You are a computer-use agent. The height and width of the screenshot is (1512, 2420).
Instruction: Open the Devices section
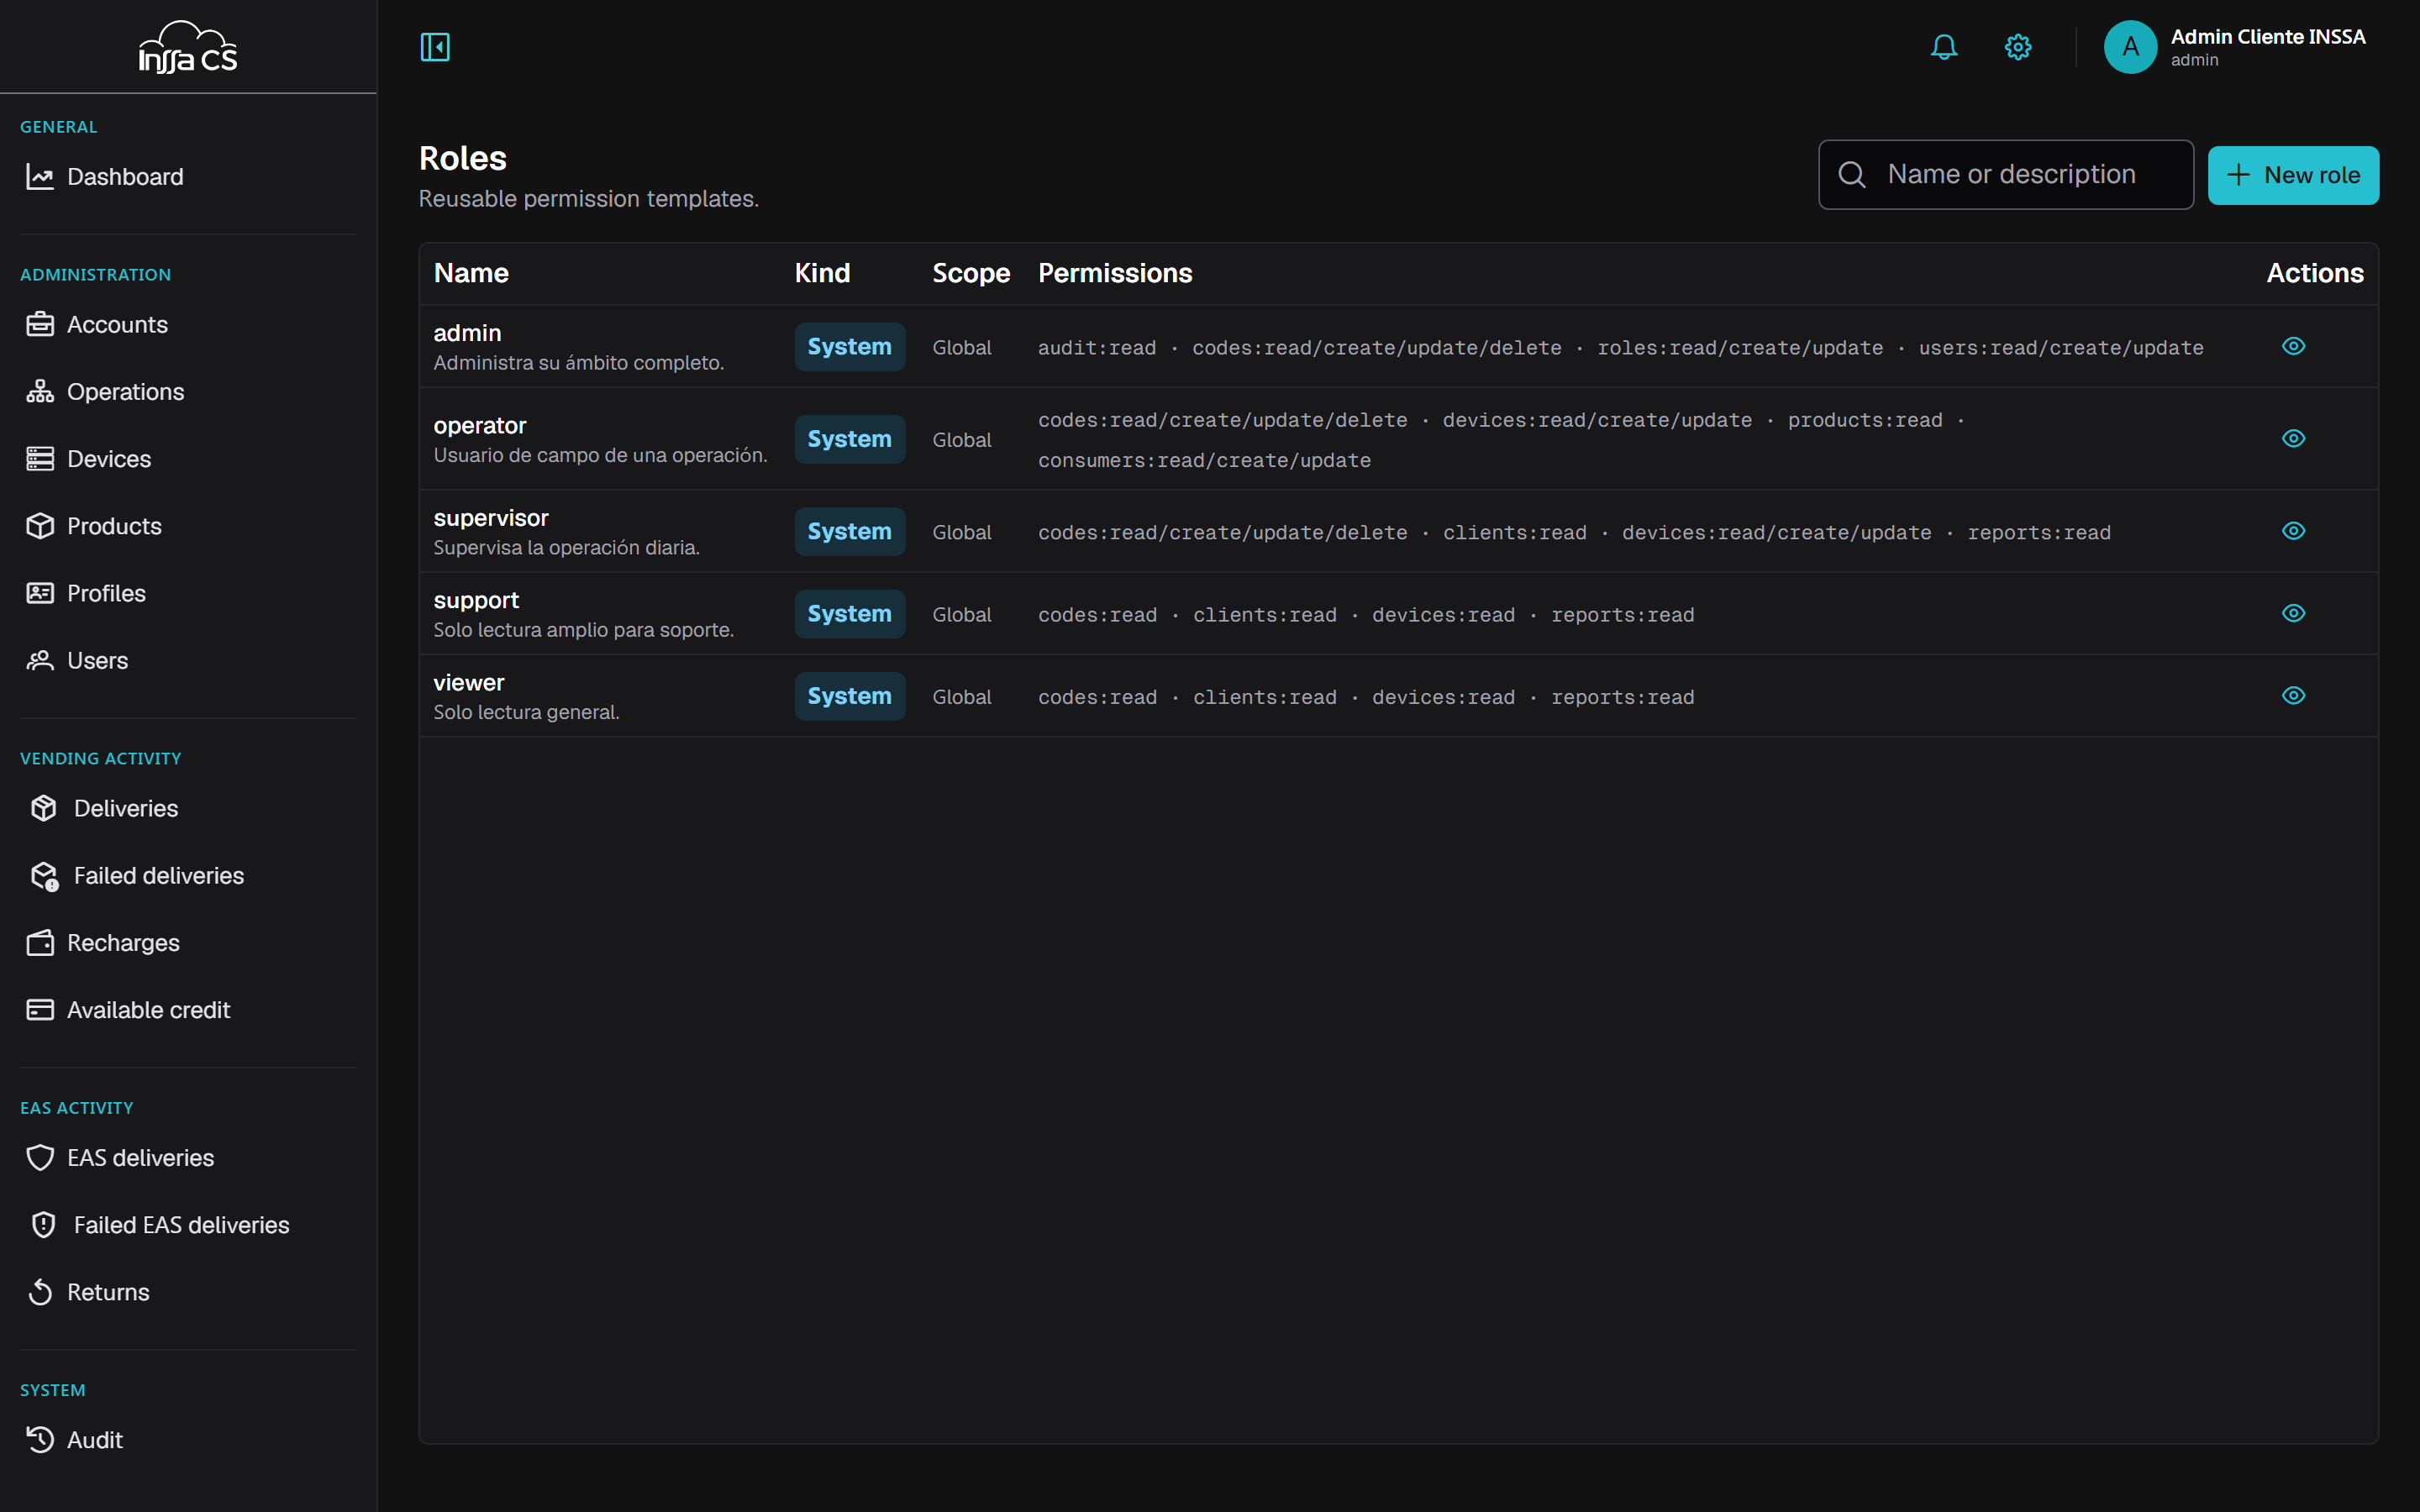[x=188, y=459]
